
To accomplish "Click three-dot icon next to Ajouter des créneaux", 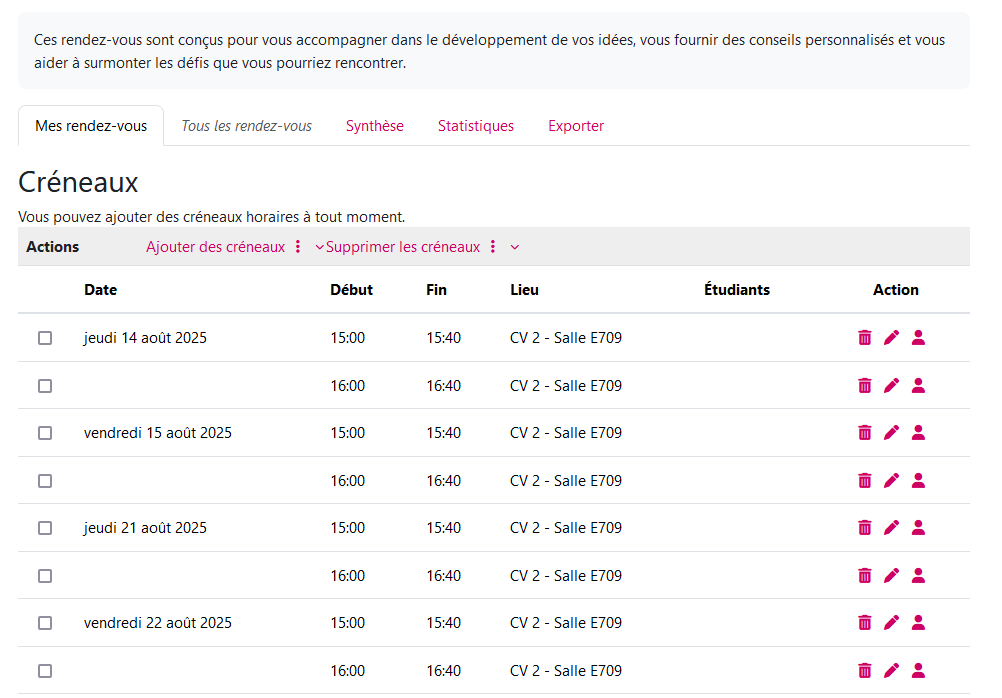I will click(298, 247).
